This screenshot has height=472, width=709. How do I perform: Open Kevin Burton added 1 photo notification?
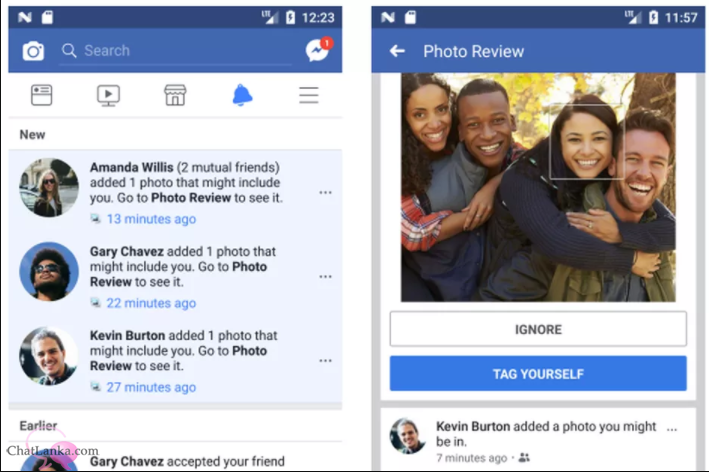184,351
